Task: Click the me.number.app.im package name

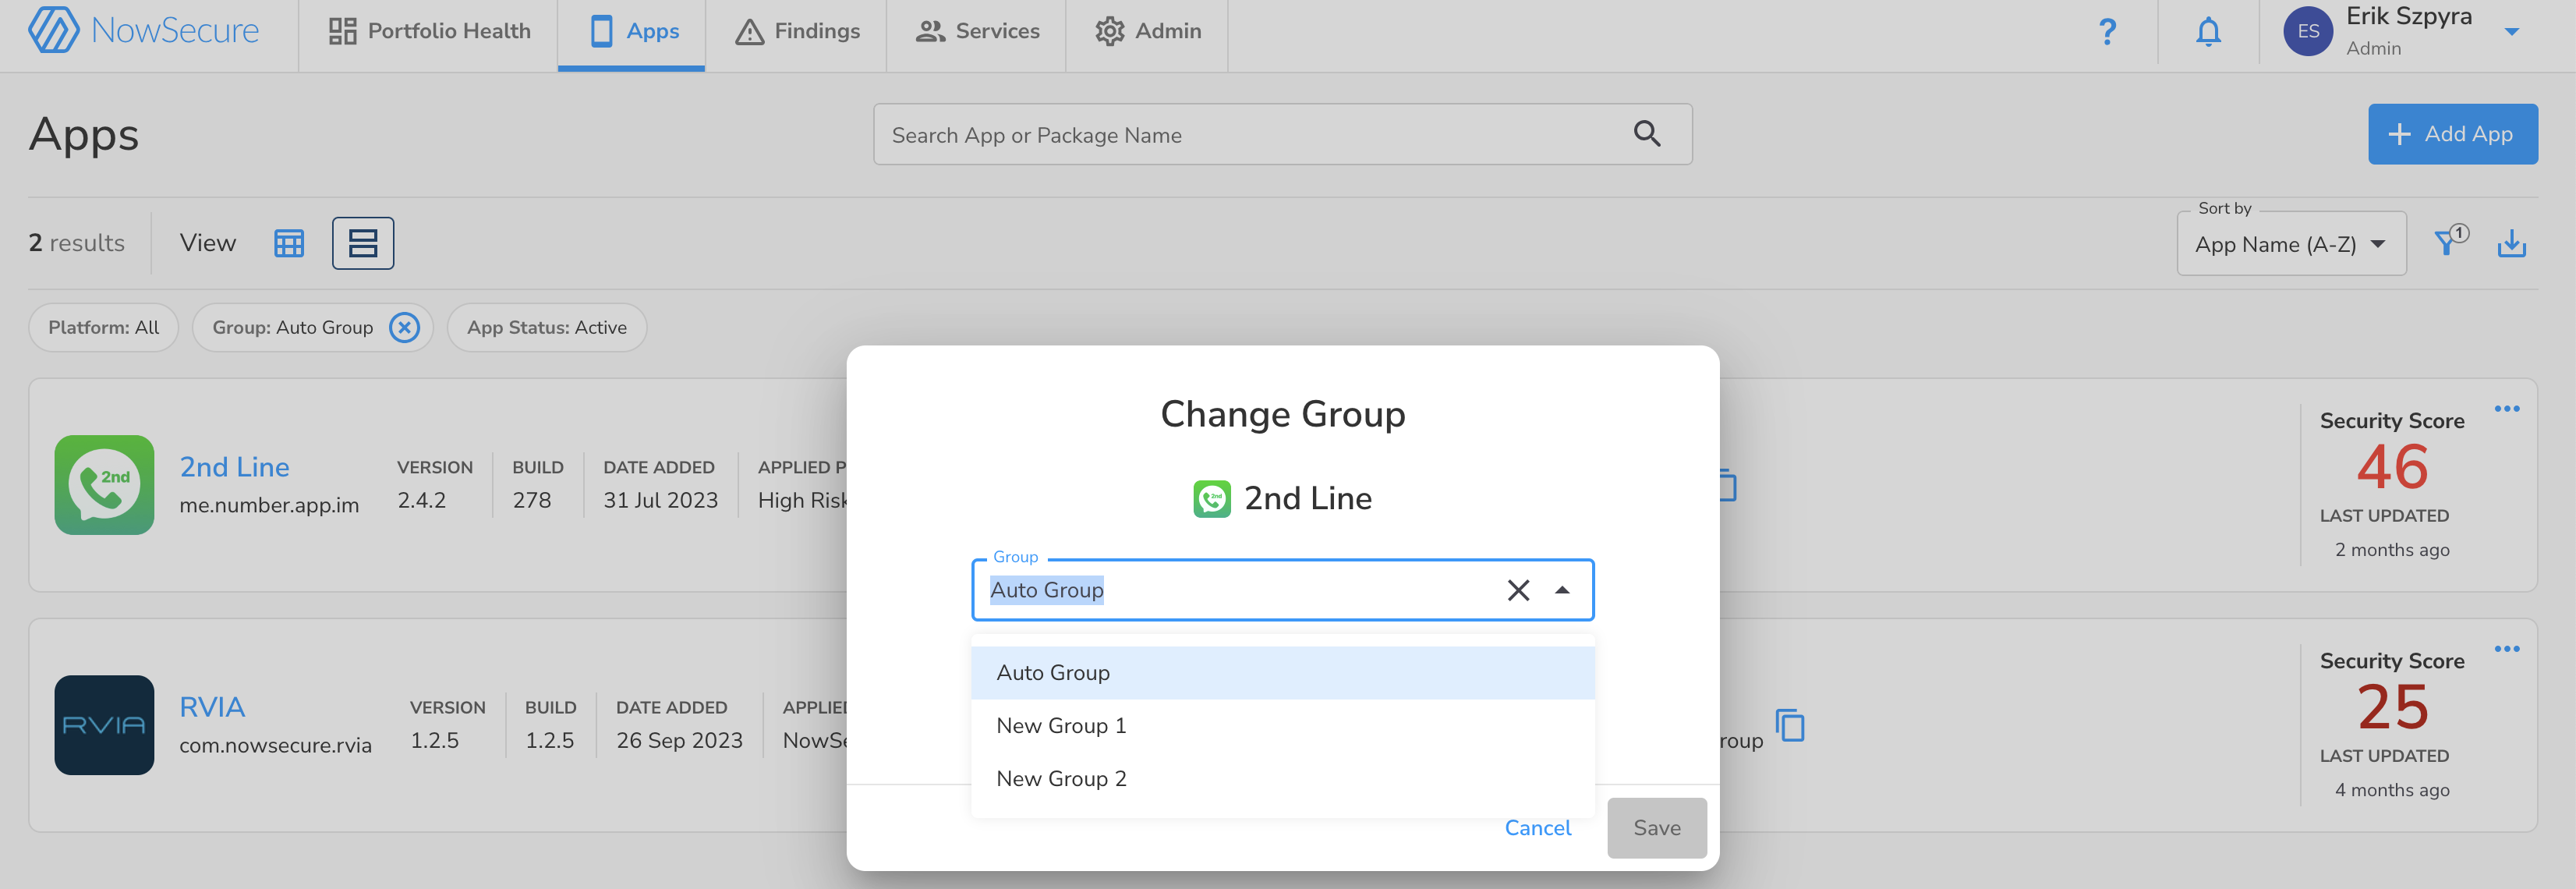Action: [x=269, y=505]
